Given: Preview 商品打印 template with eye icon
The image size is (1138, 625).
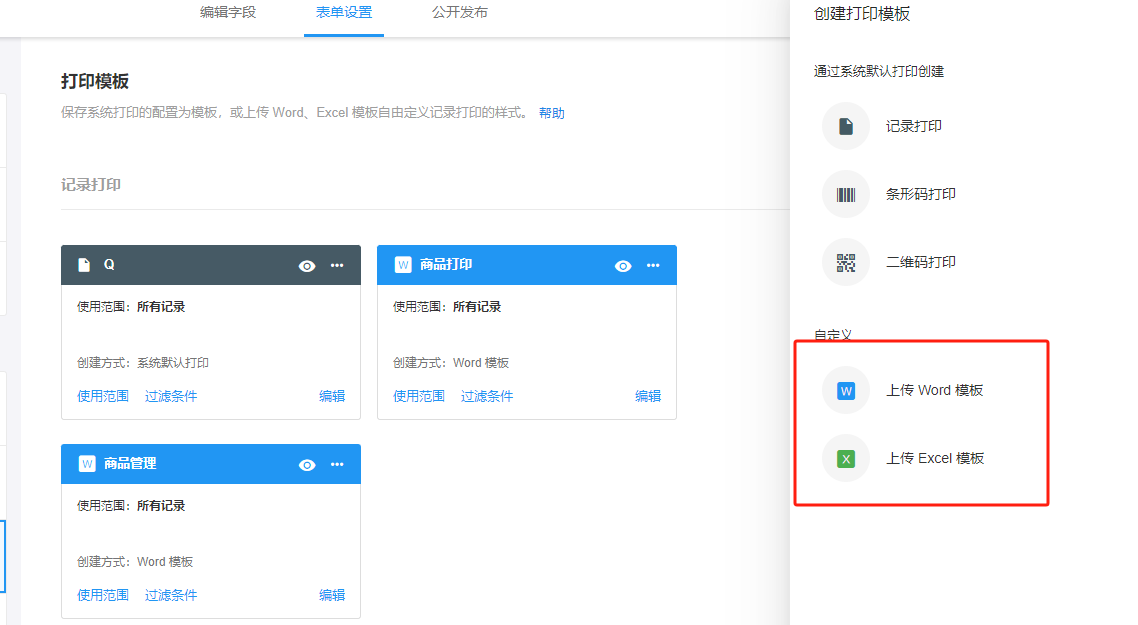Looking at the screenshot, I should click(623, 266).
